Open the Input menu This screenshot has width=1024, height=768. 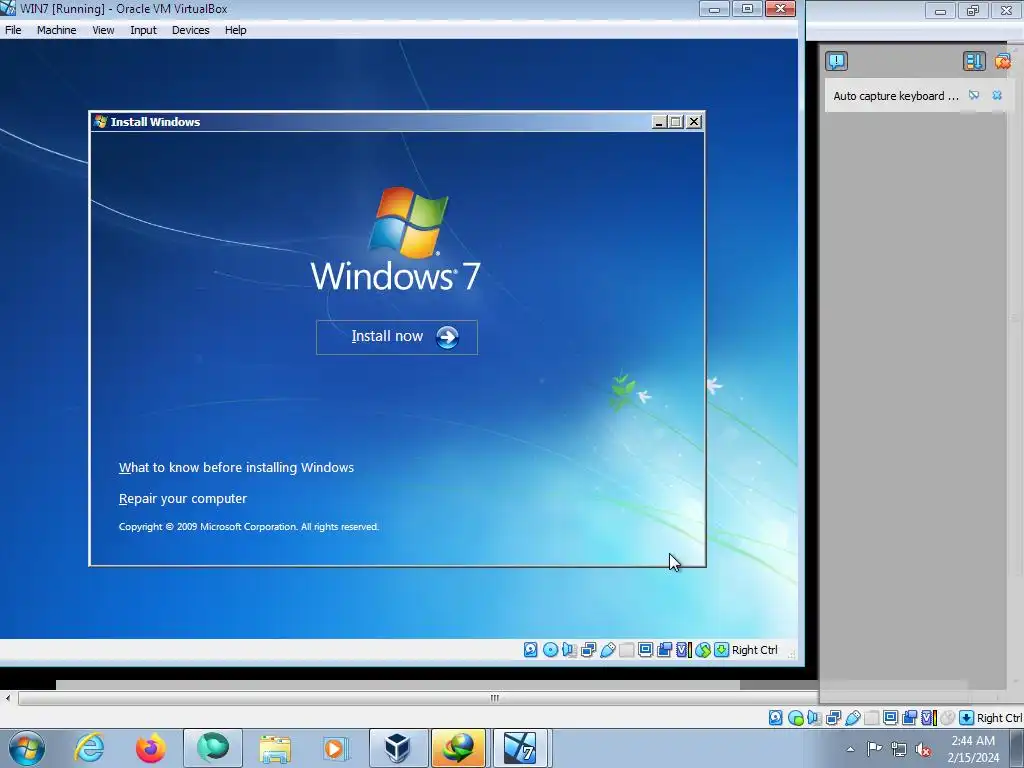point(143,30)
